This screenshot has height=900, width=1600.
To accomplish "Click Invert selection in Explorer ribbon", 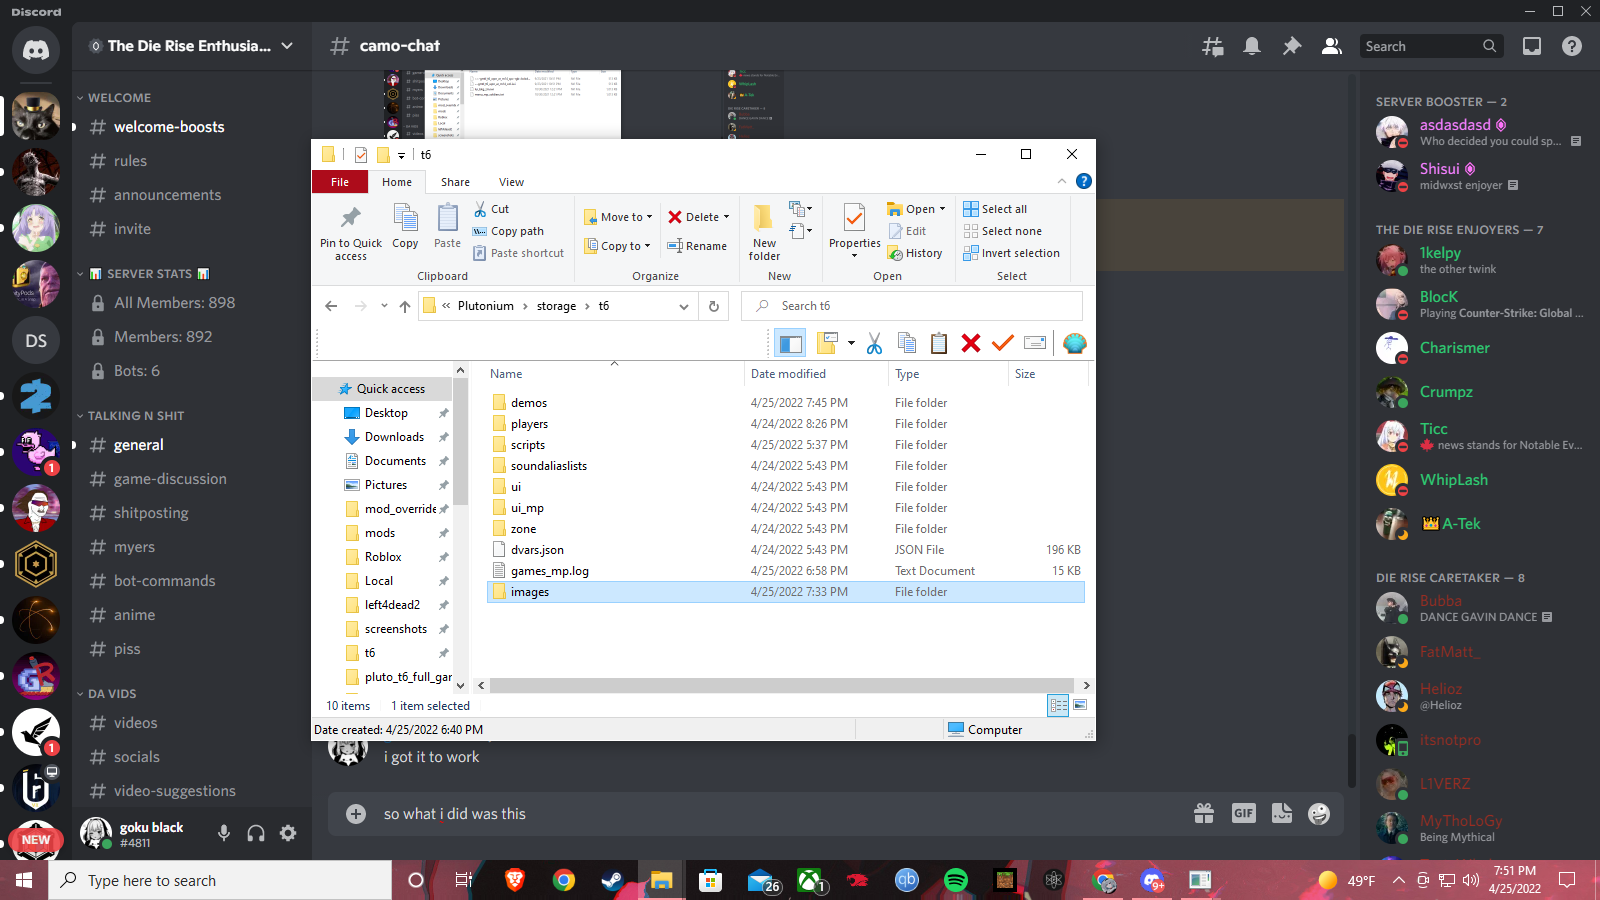I will tap(1011, 253).
